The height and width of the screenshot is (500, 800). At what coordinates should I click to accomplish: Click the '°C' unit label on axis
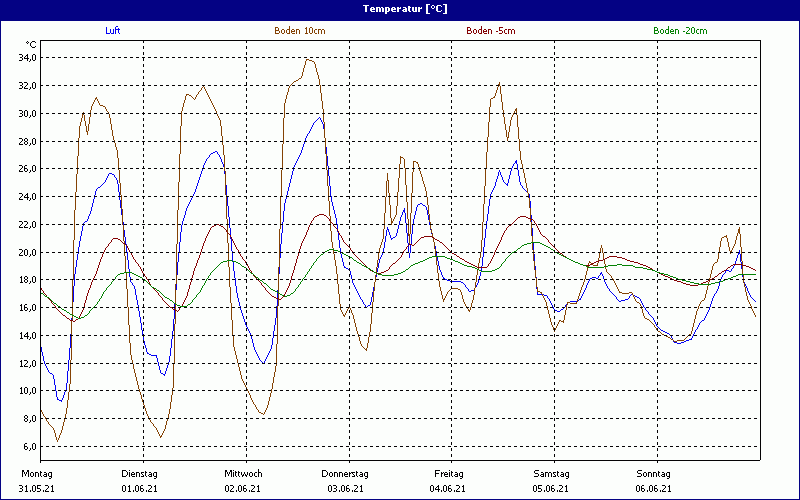[x=31, y=45]
